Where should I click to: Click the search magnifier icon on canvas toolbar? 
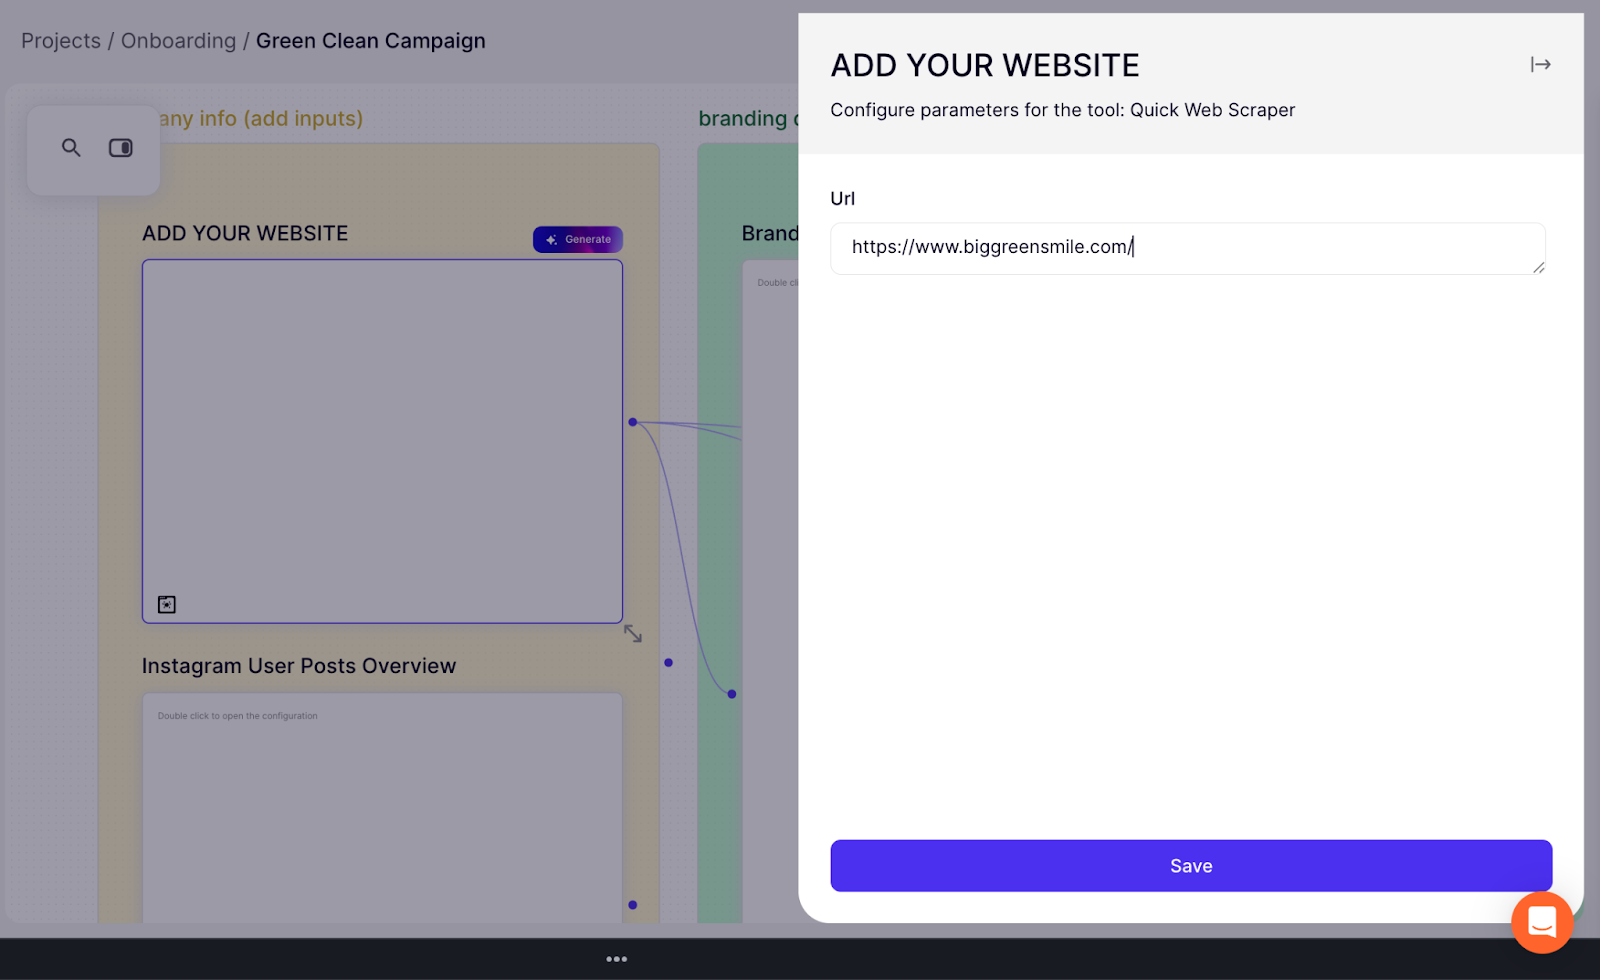coord(71,148)
